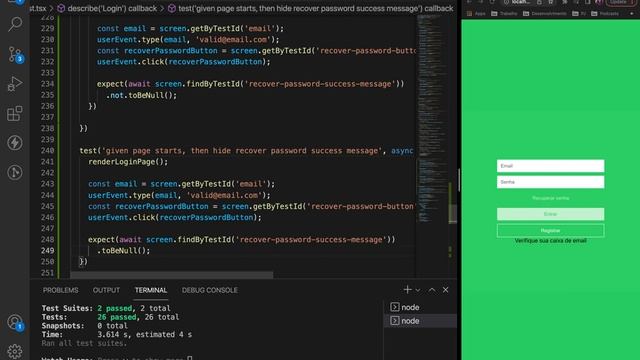Click the circular git graph activity icon
640x360 pixels.
[15, 172]
